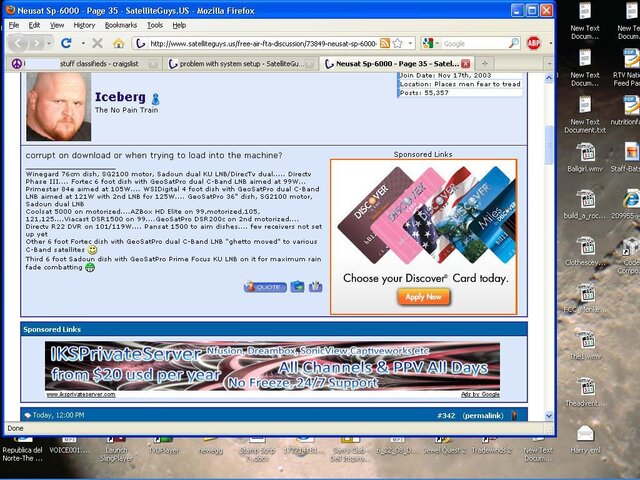The image size is (640, 480).
Task: Open the back/forward history dropdown
Action: point(49,43)
